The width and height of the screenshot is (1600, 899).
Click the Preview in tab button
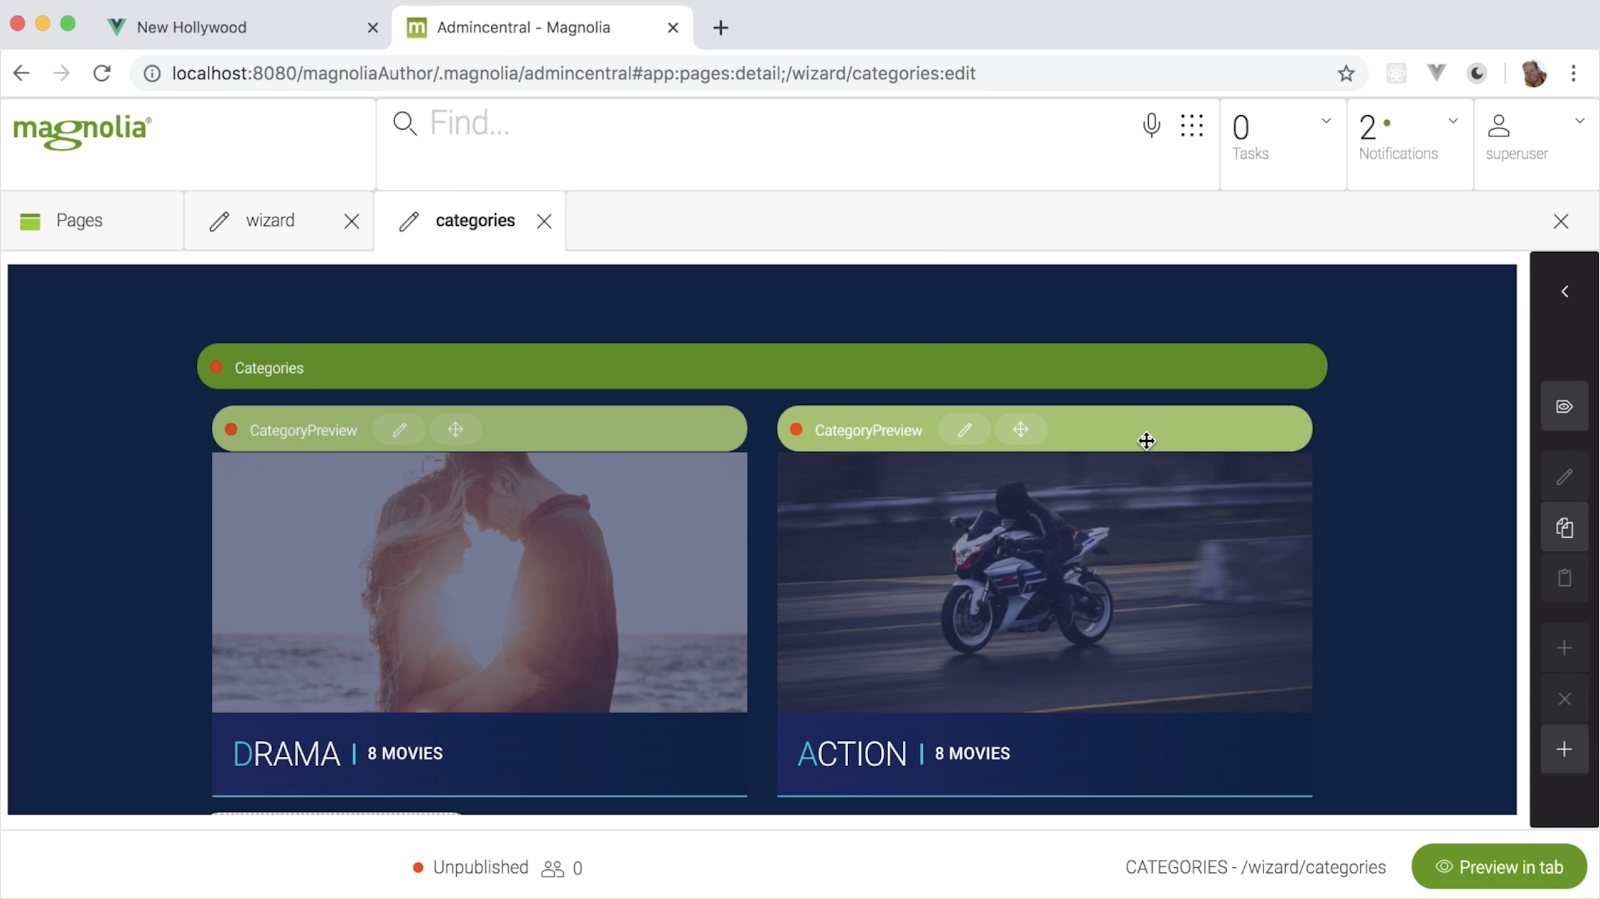(1498, 867)
